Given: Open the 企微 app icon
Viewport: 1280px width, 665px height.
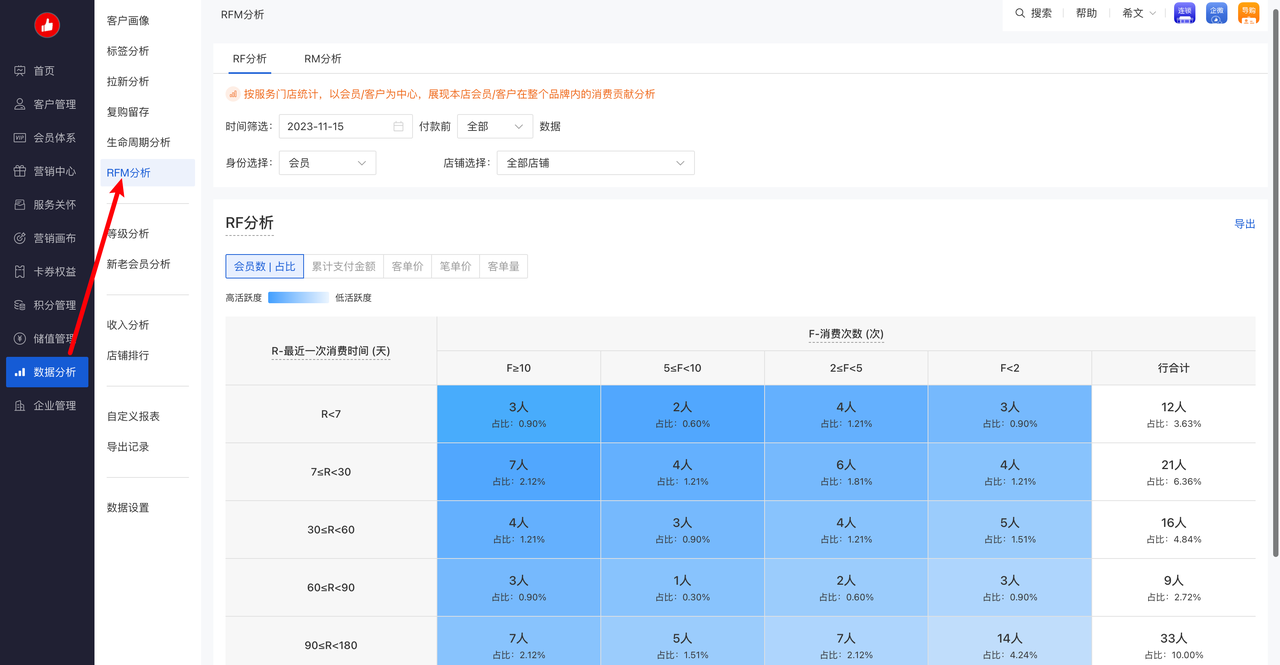Looking at the screenshot, I should tap(1216, 13).
